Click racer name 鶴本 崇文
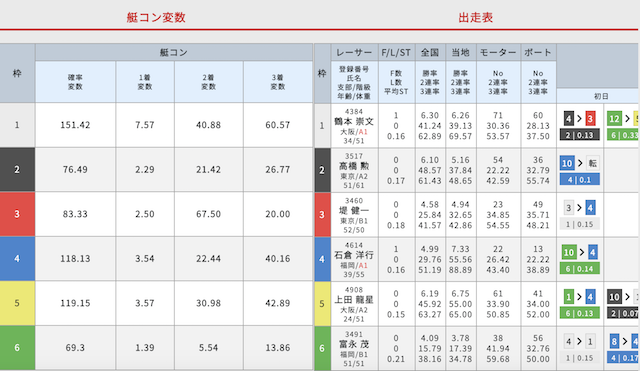The height and width of the screenshot is (371, 640). tap(354, 122)
